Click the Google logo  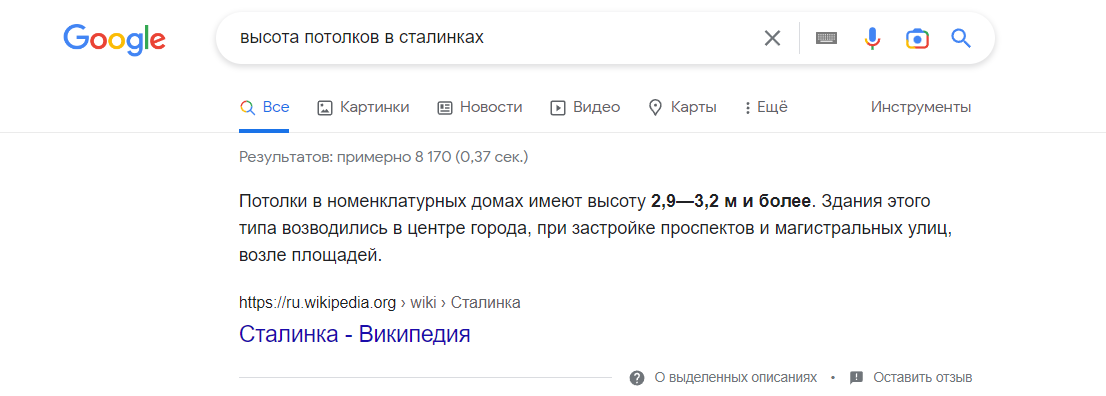(114, 39)
